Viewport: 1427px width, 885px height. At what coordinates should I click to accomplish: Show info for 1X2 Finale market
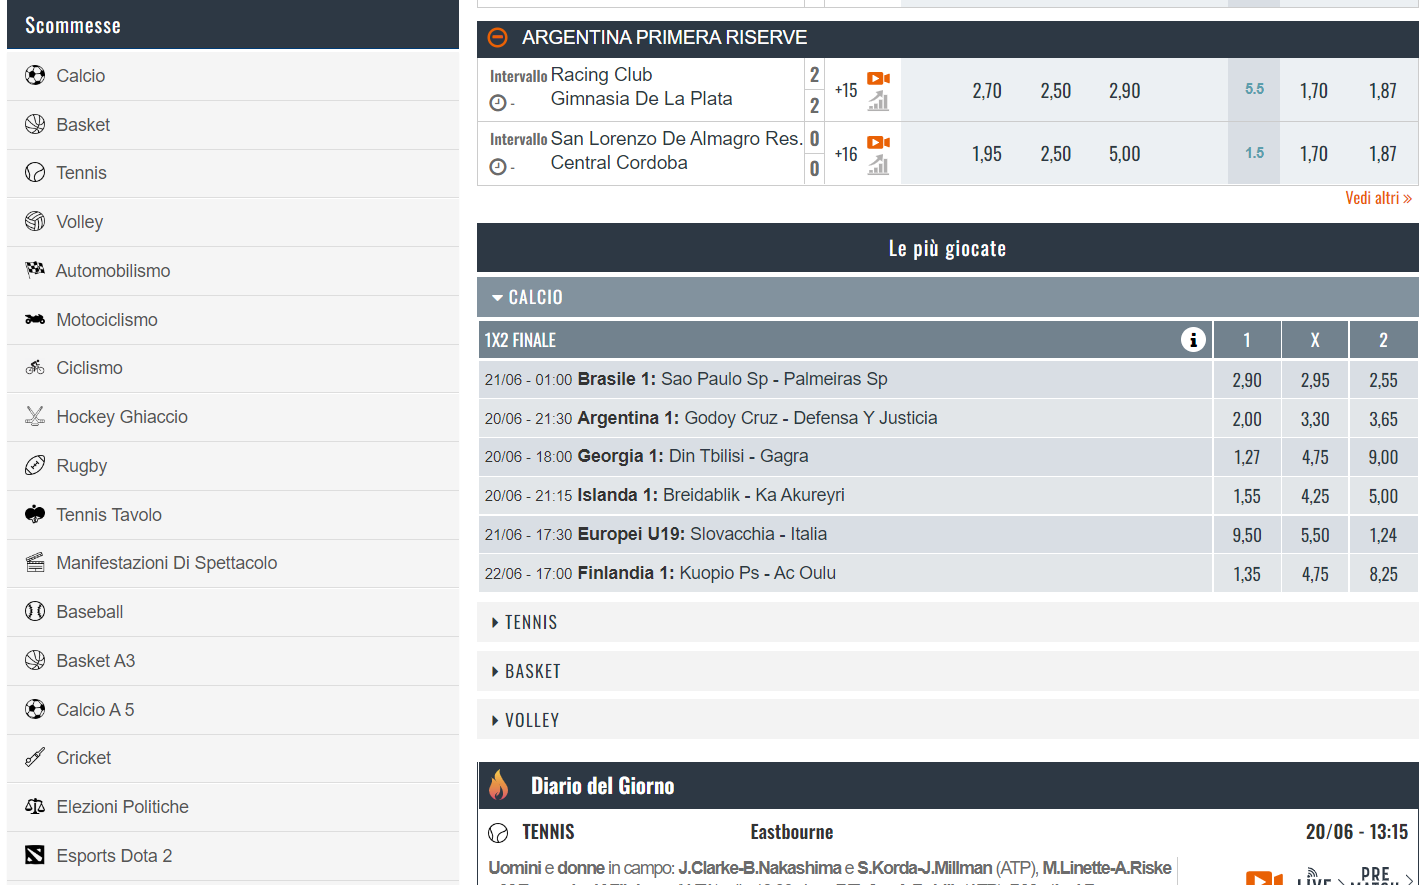(1193, 340)
